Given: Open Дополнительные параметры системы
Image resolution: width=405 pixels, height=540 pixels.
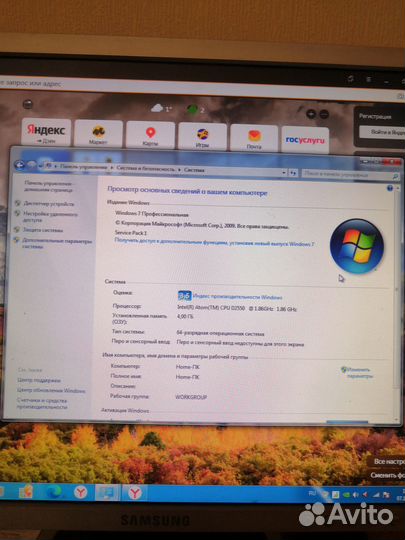Looking at the screenshot, I should [x=57, y=243].
